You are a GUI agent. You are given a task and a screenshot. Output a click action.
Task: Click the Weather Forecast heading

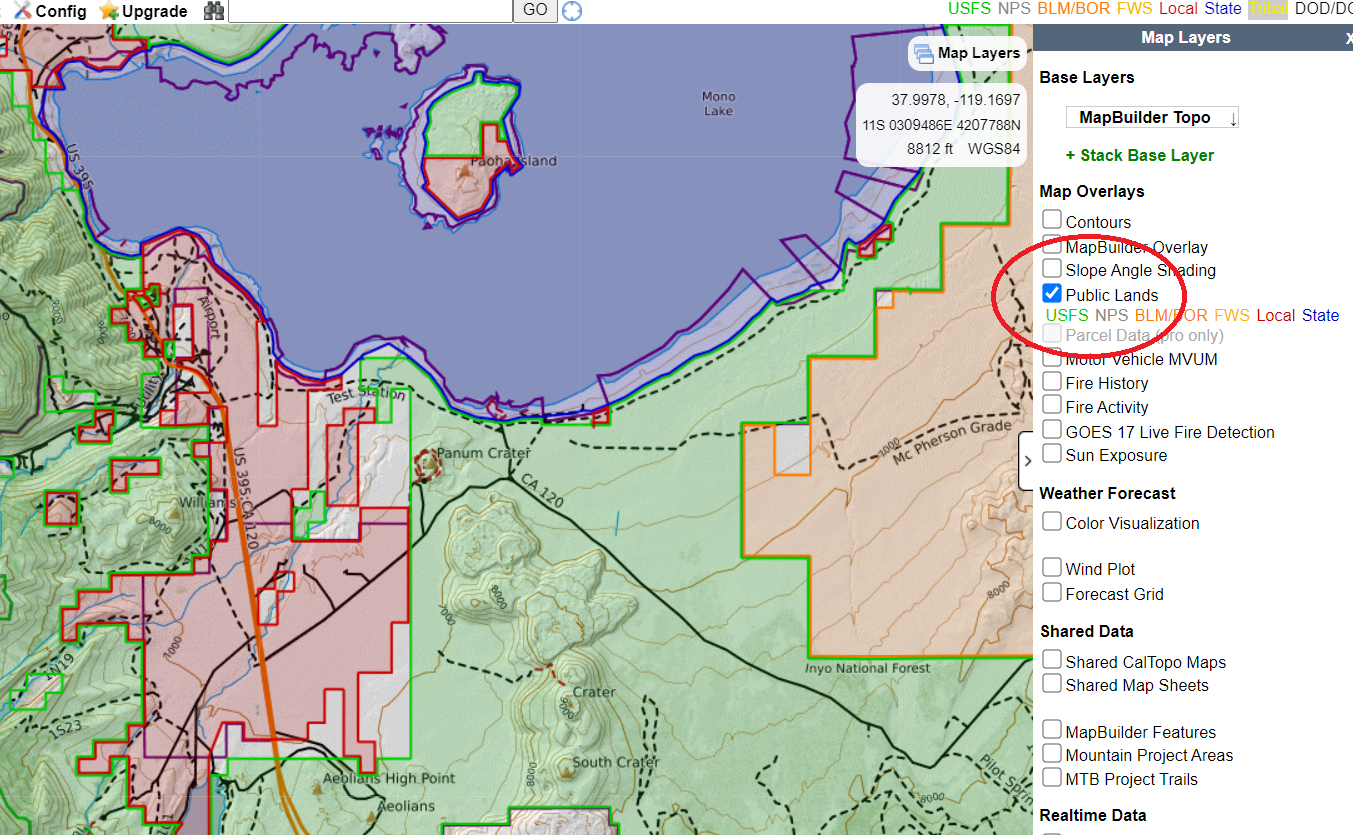pyautogui.click(x=1107, y=493)
